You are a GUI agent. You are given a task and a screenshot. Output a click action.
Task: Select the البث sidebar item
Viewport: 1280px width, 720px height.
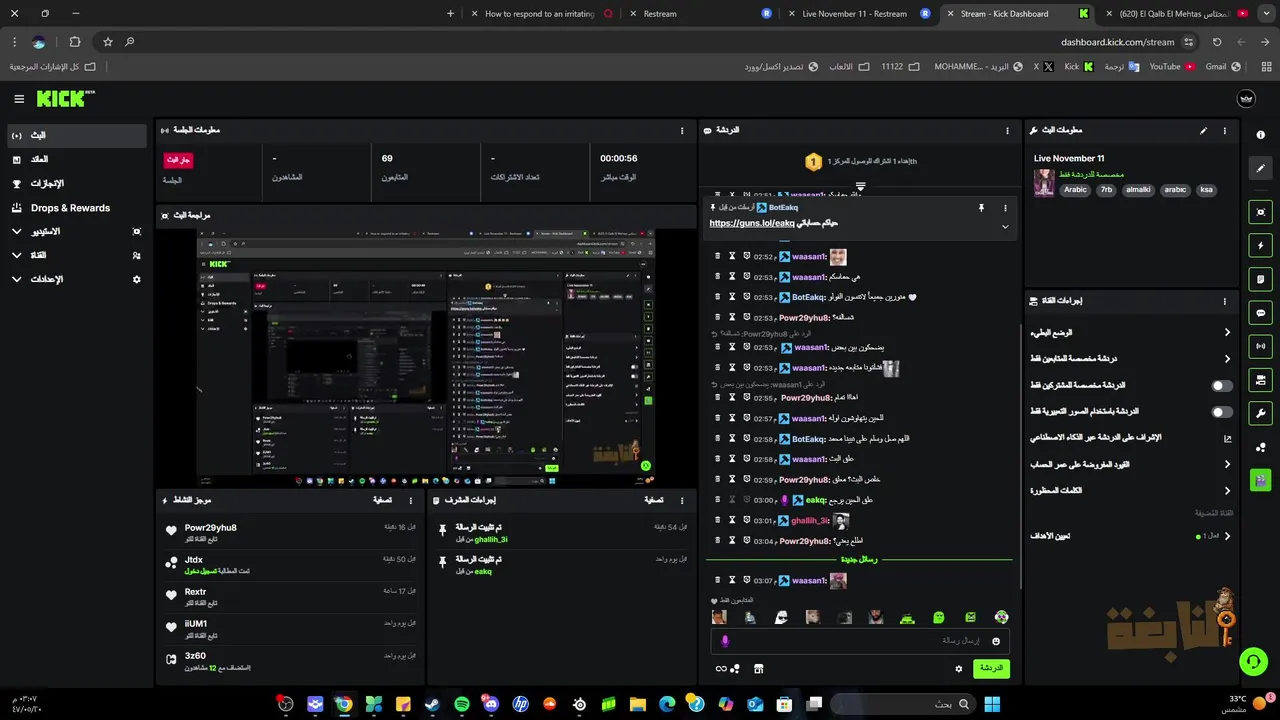click(77, 135)
